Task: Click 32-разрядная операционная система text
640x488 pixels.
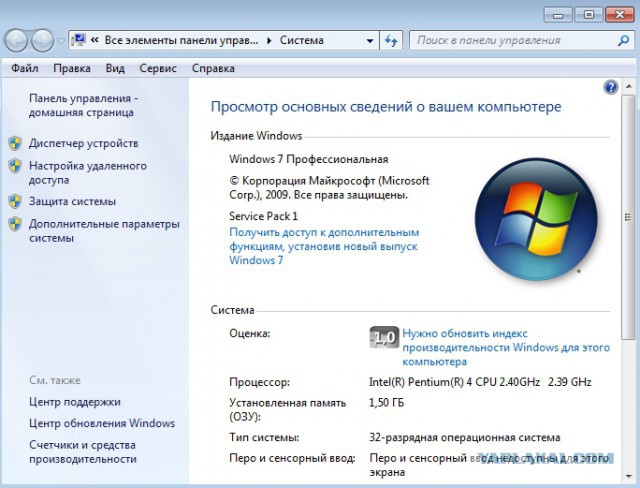Action: coord(465,437)
